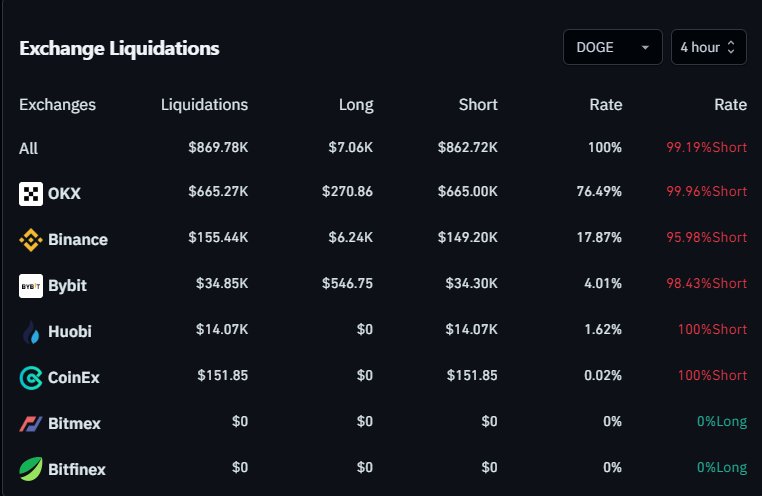This screenshot has width=762, height=496.
Task: Open the 4 hour timeframe selector
Action: click(708, 47)
